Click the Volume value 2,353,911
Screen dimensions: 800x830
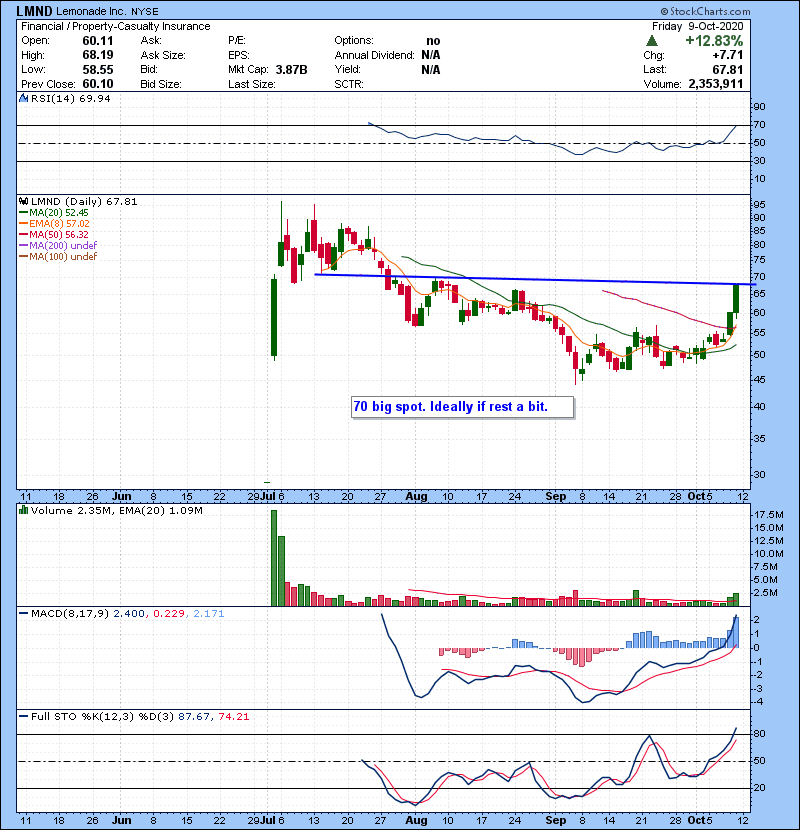click(x=715, y=84)
